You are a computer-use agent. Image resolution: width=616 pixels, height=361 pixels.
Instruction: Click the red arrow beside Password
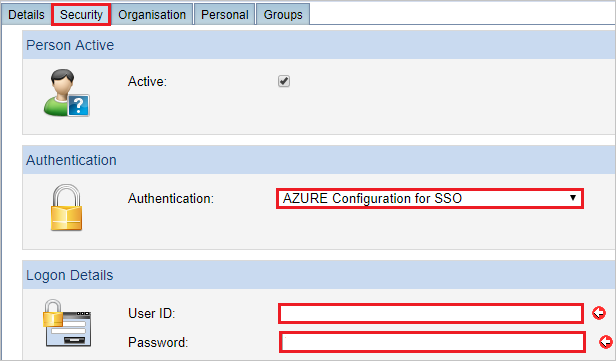(x=606, y=342)
